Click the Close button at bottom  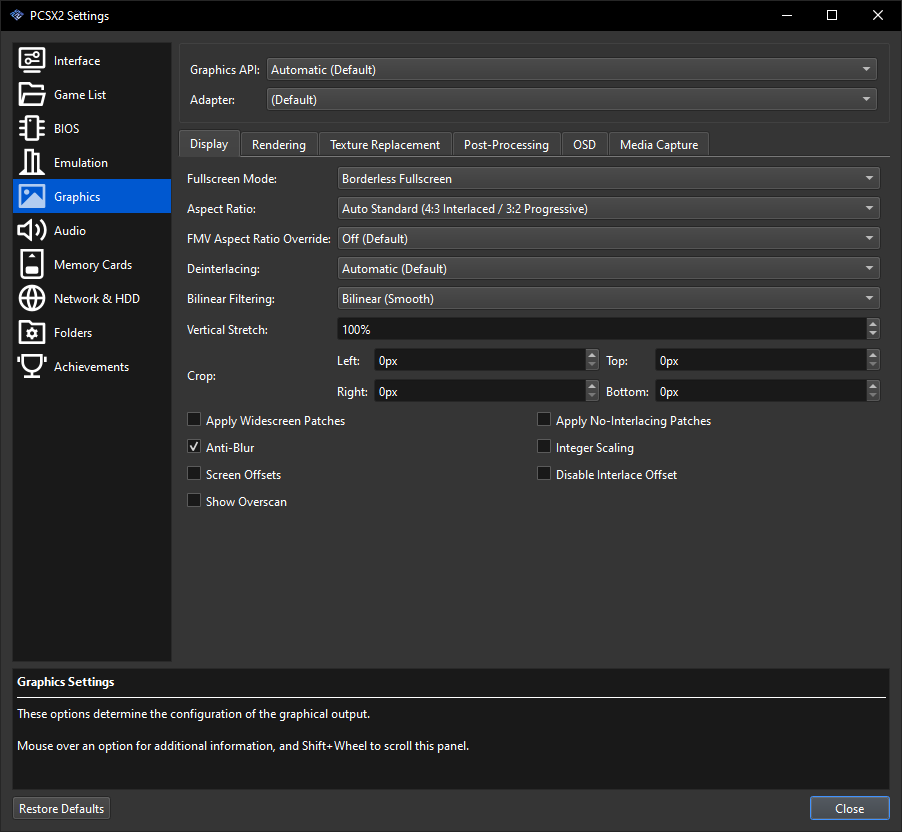tap(850, 808)
